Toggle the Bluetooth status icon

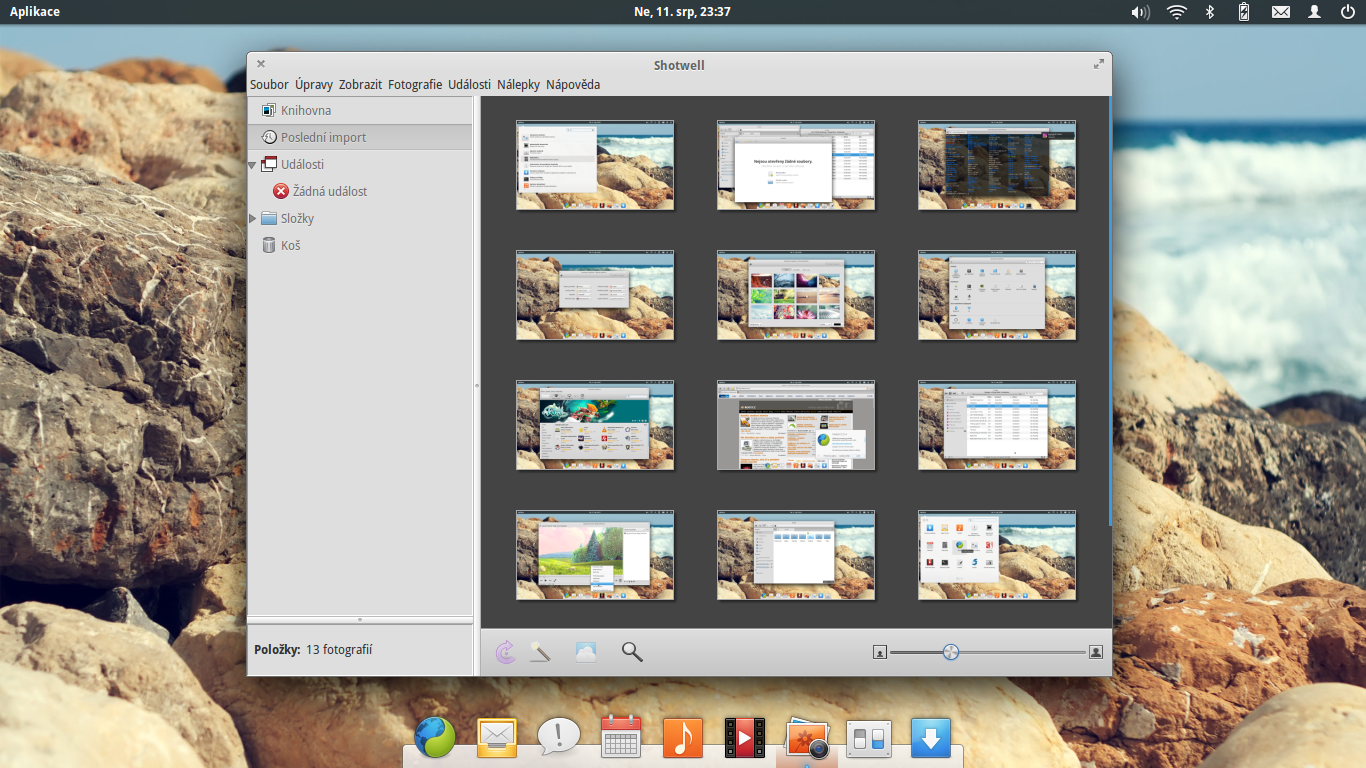[x=1210, y=12]
